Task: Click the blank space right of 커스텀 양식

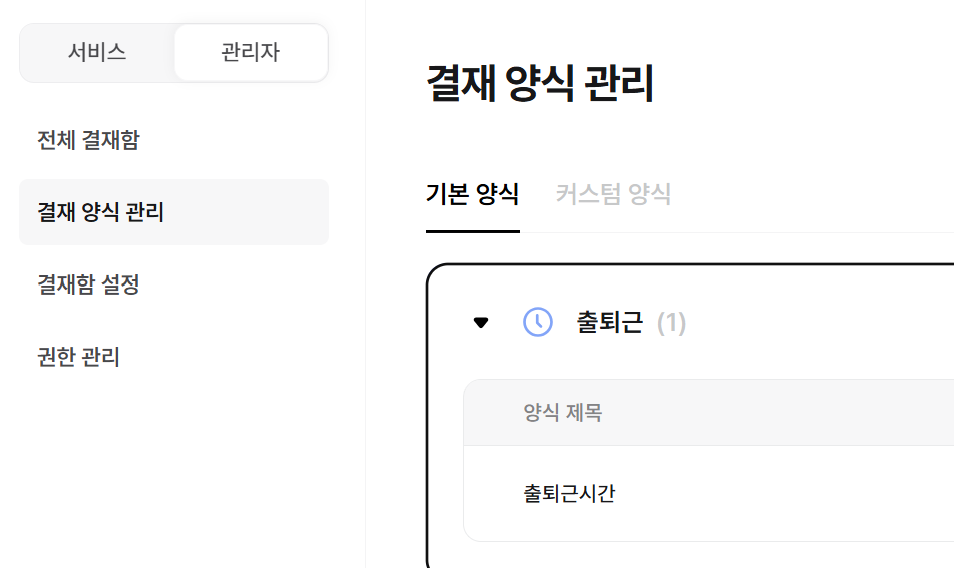Action: (813, 195)
